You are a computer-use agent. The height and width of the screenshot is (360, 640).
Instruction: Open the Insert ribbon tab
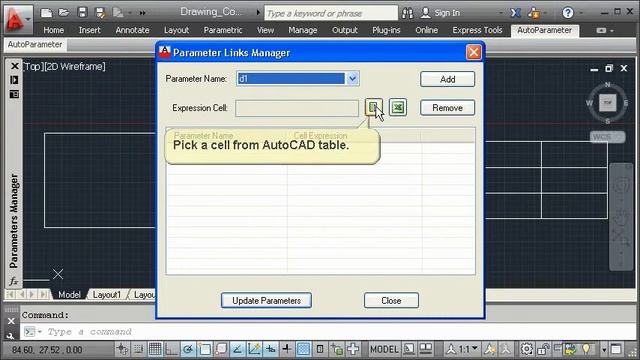[89, 30]
